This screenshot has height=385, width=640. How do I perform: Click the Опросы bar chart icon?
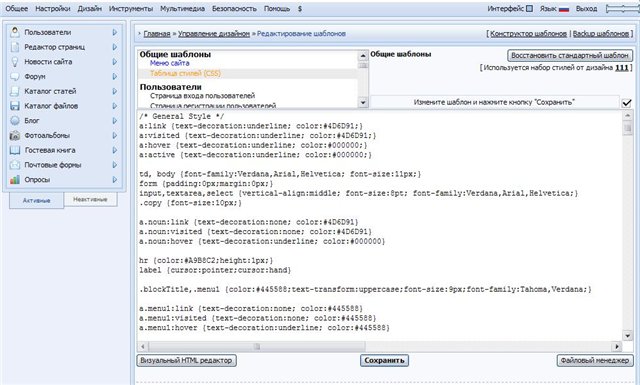(x=15, y=179)
